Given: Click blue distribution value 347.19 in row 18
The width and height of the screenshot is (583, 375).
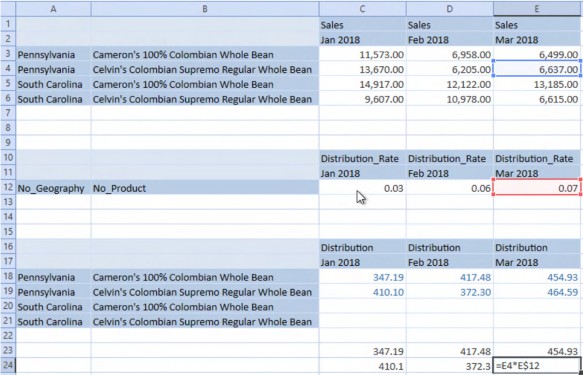Looking at the screenshot, I should click(362, 277).
